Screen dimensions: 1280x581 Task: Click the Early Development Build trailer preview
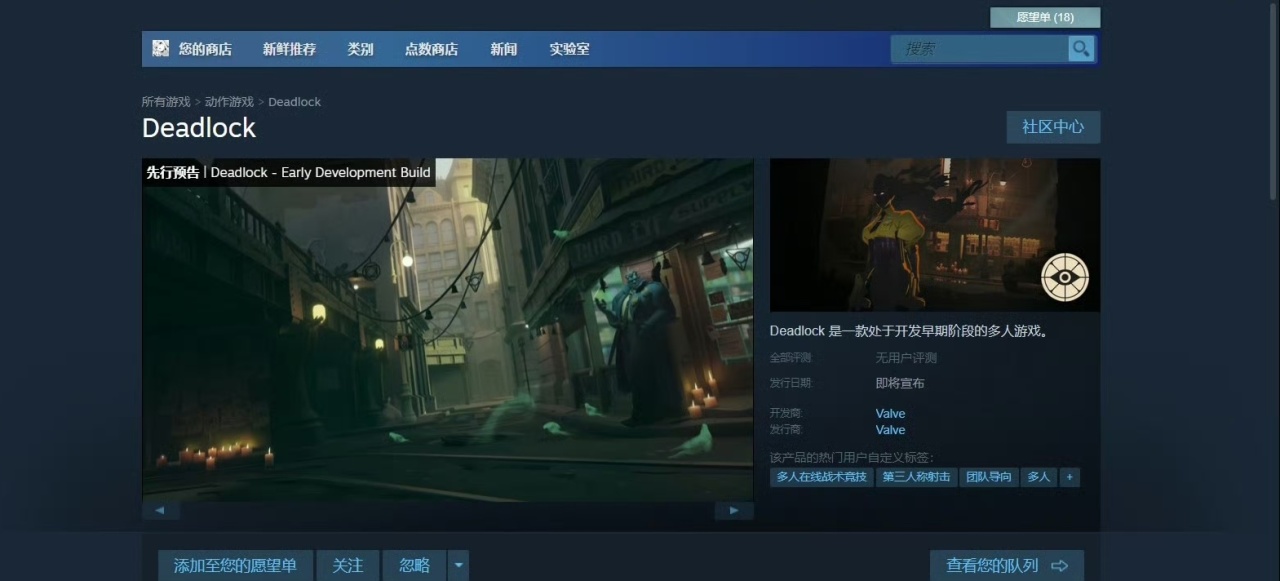point(448,330)
